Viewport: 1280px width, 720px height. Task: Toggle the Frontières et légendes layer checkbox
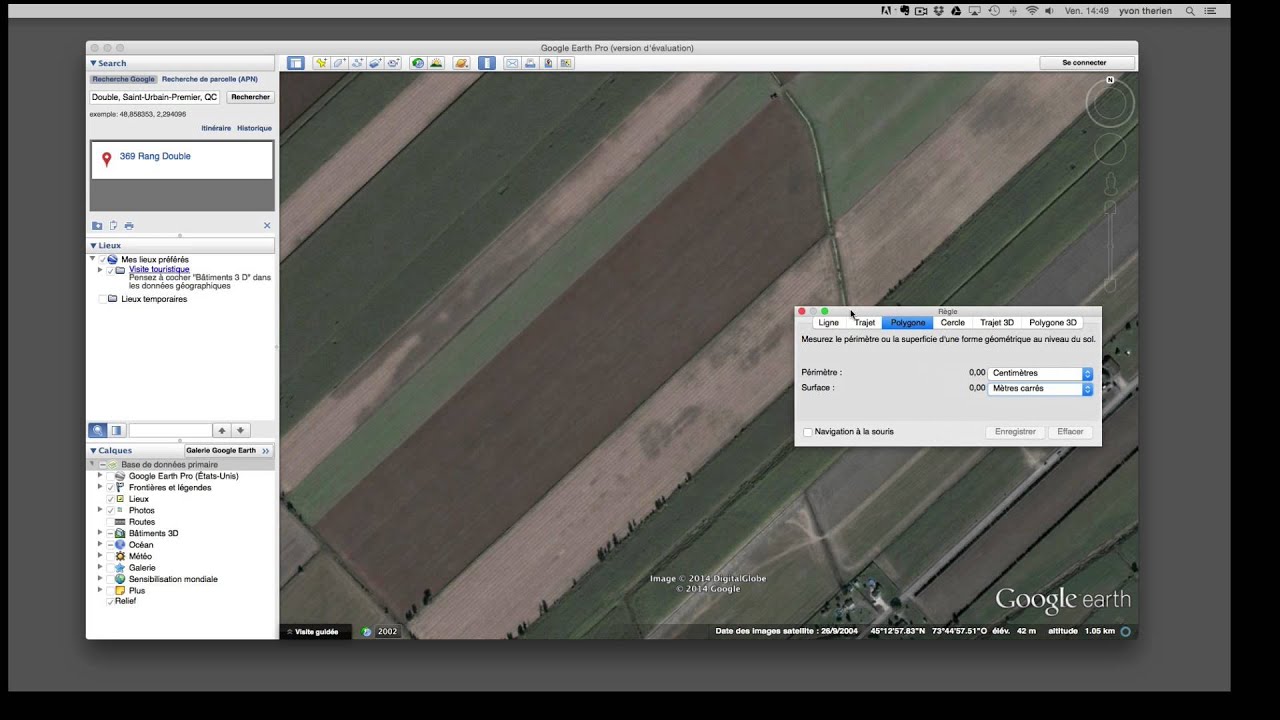(x=110, y=487)
